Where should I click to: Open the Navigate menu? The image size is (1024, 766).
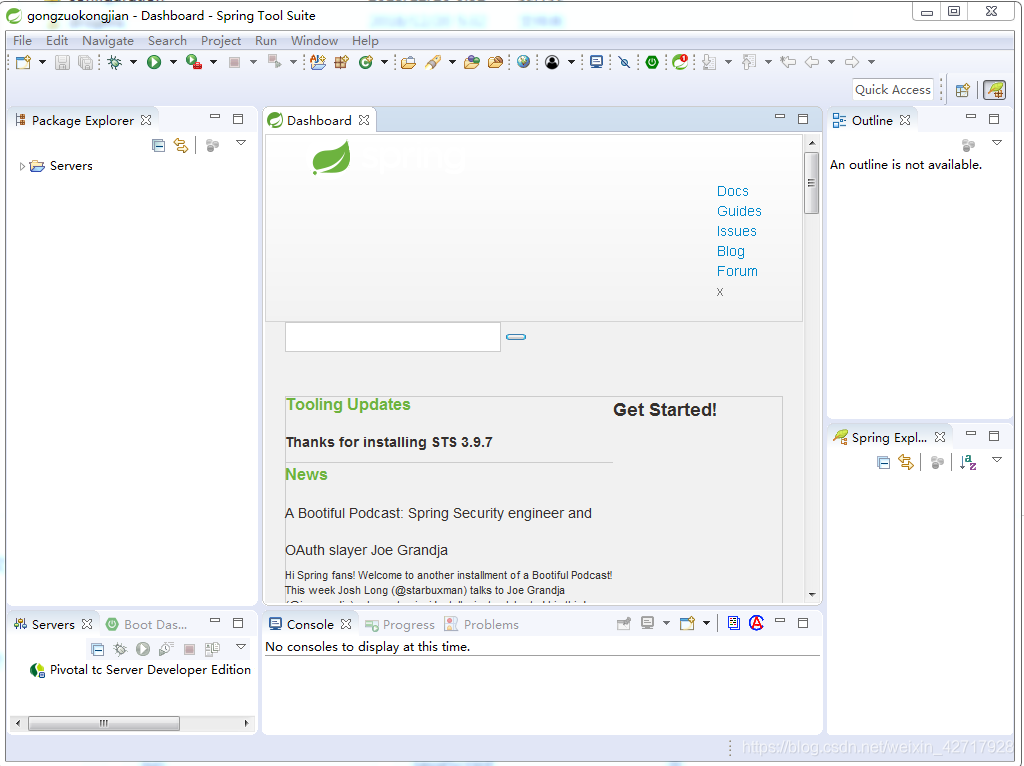(x=108, y=40)
